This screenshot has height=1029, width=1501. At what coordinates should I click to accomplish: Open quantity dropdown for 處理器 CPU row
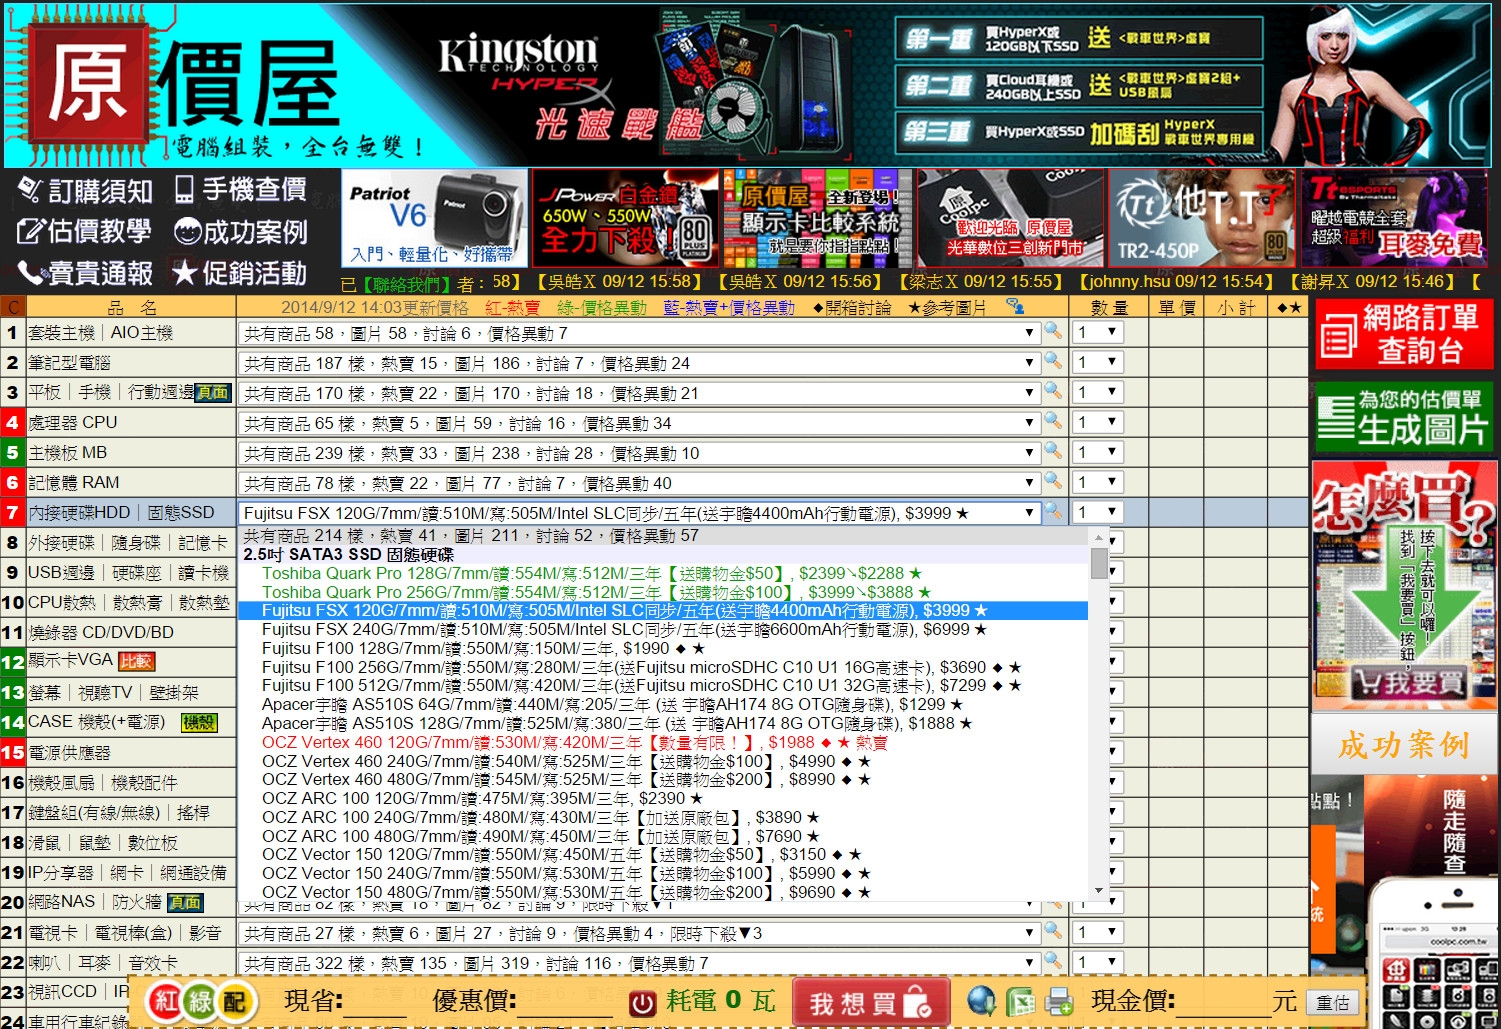point(1097,422)
